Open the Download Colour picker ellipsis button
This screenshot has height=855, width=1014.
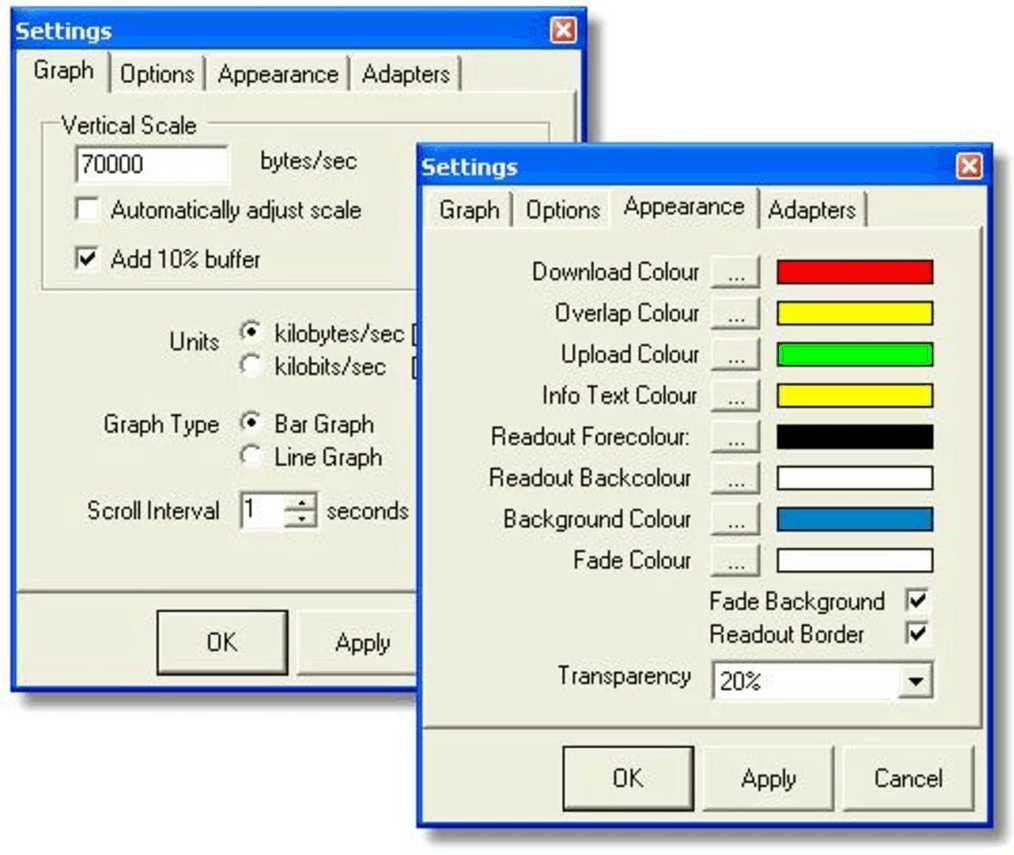[x=735, y=272]
